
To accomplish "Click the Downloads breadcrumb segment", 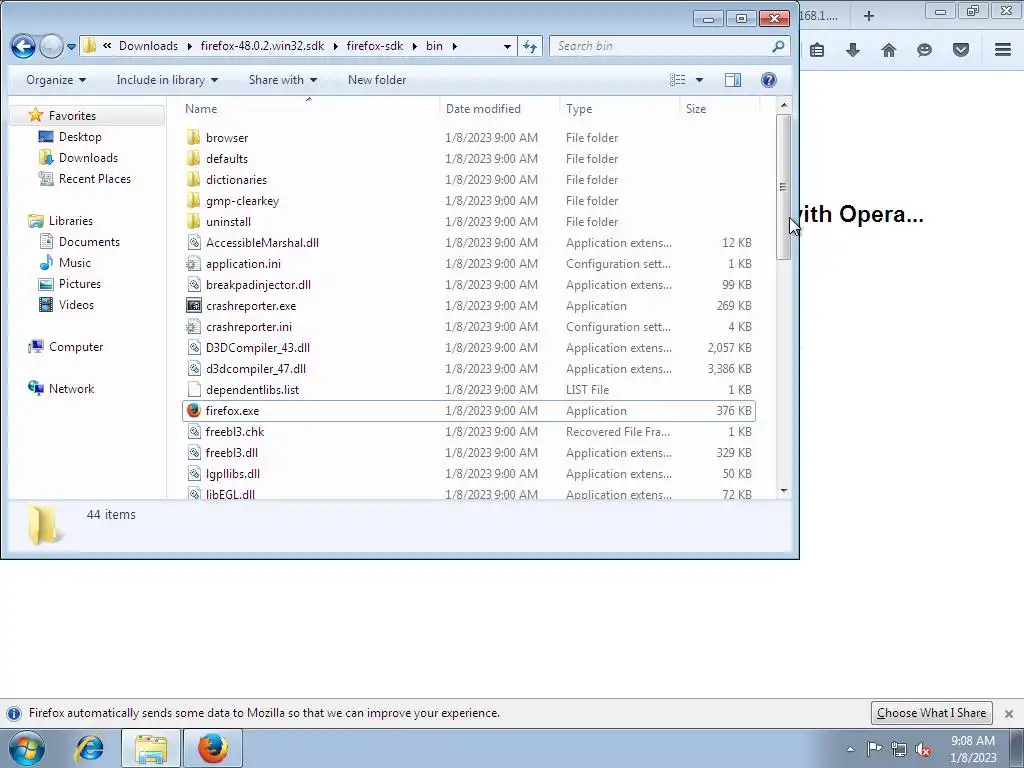I will pyautogui.click(x=148, y=46).
